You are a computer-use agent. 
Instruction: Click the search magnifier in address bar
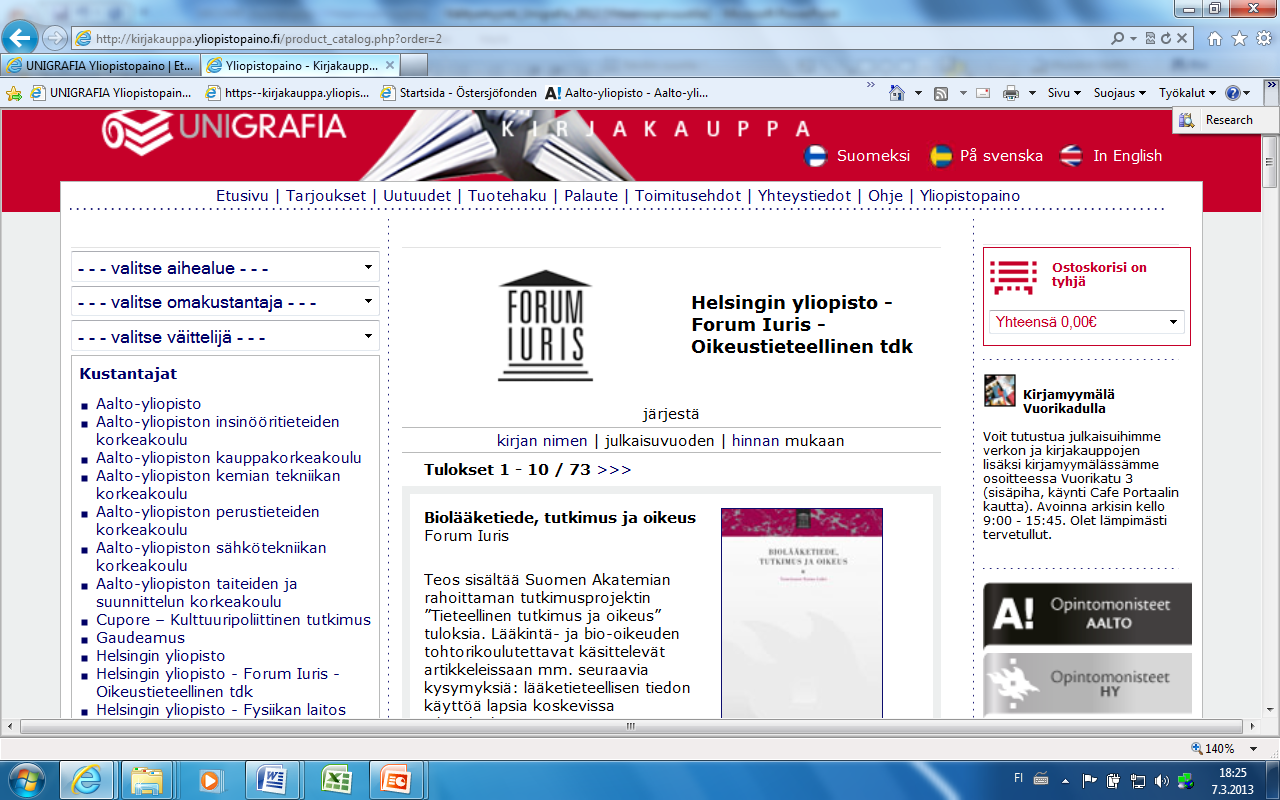1118,38
